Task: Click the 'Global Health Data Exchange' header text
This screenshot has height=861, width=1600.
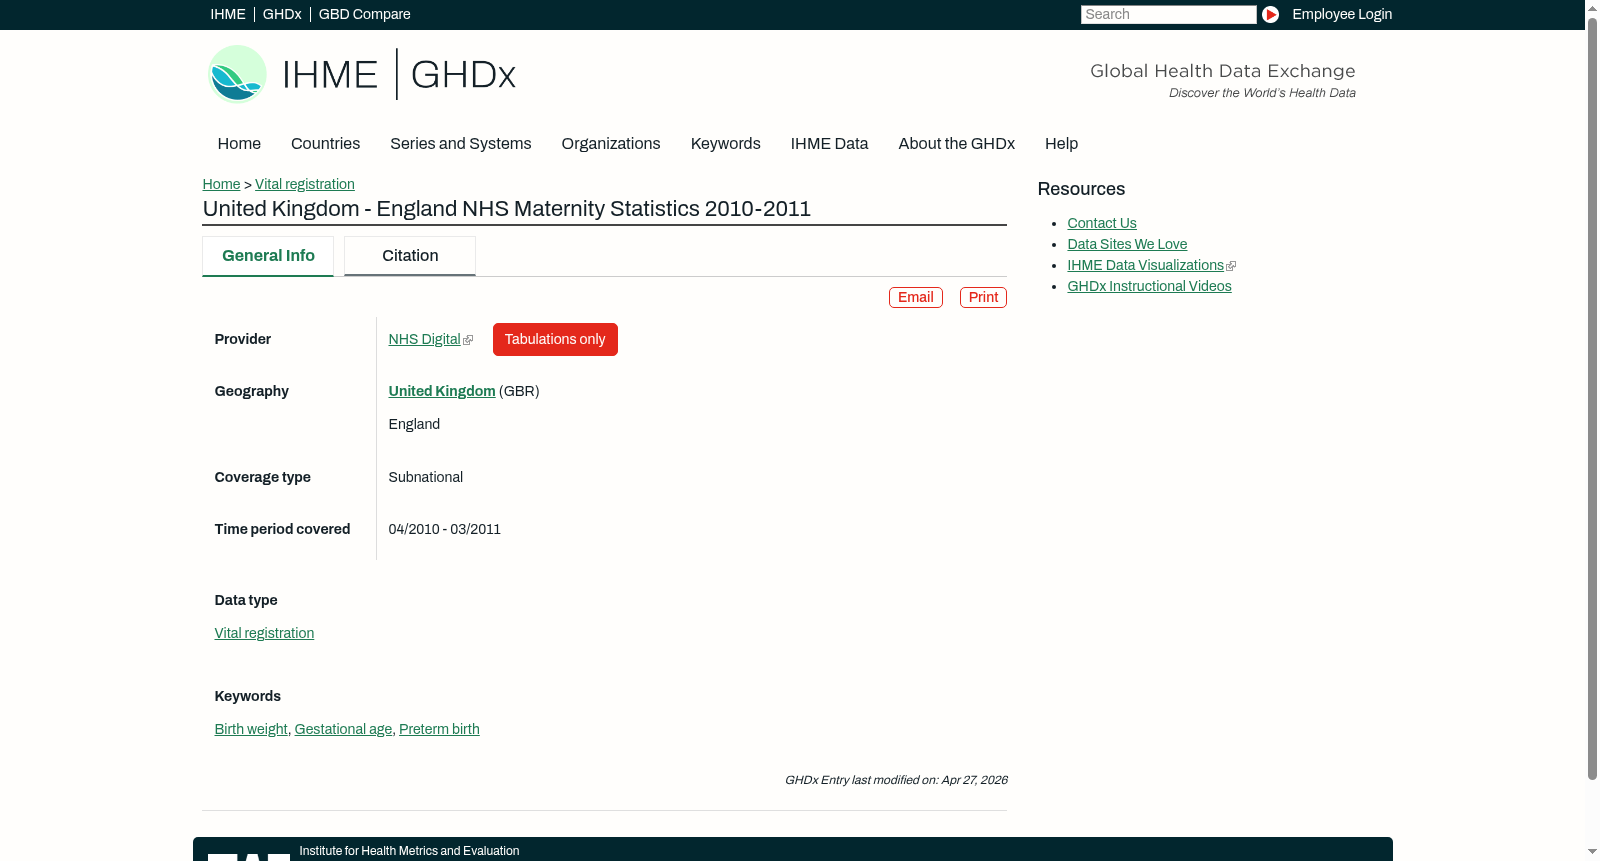Action: (1223, 71)
